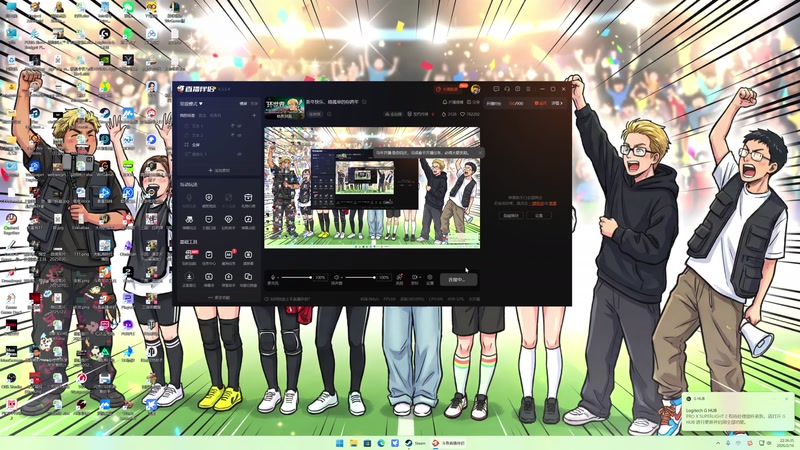The image size is (800, 450).
Task: Click 添加素材 to add a source
Action: (x=219, y=170)
